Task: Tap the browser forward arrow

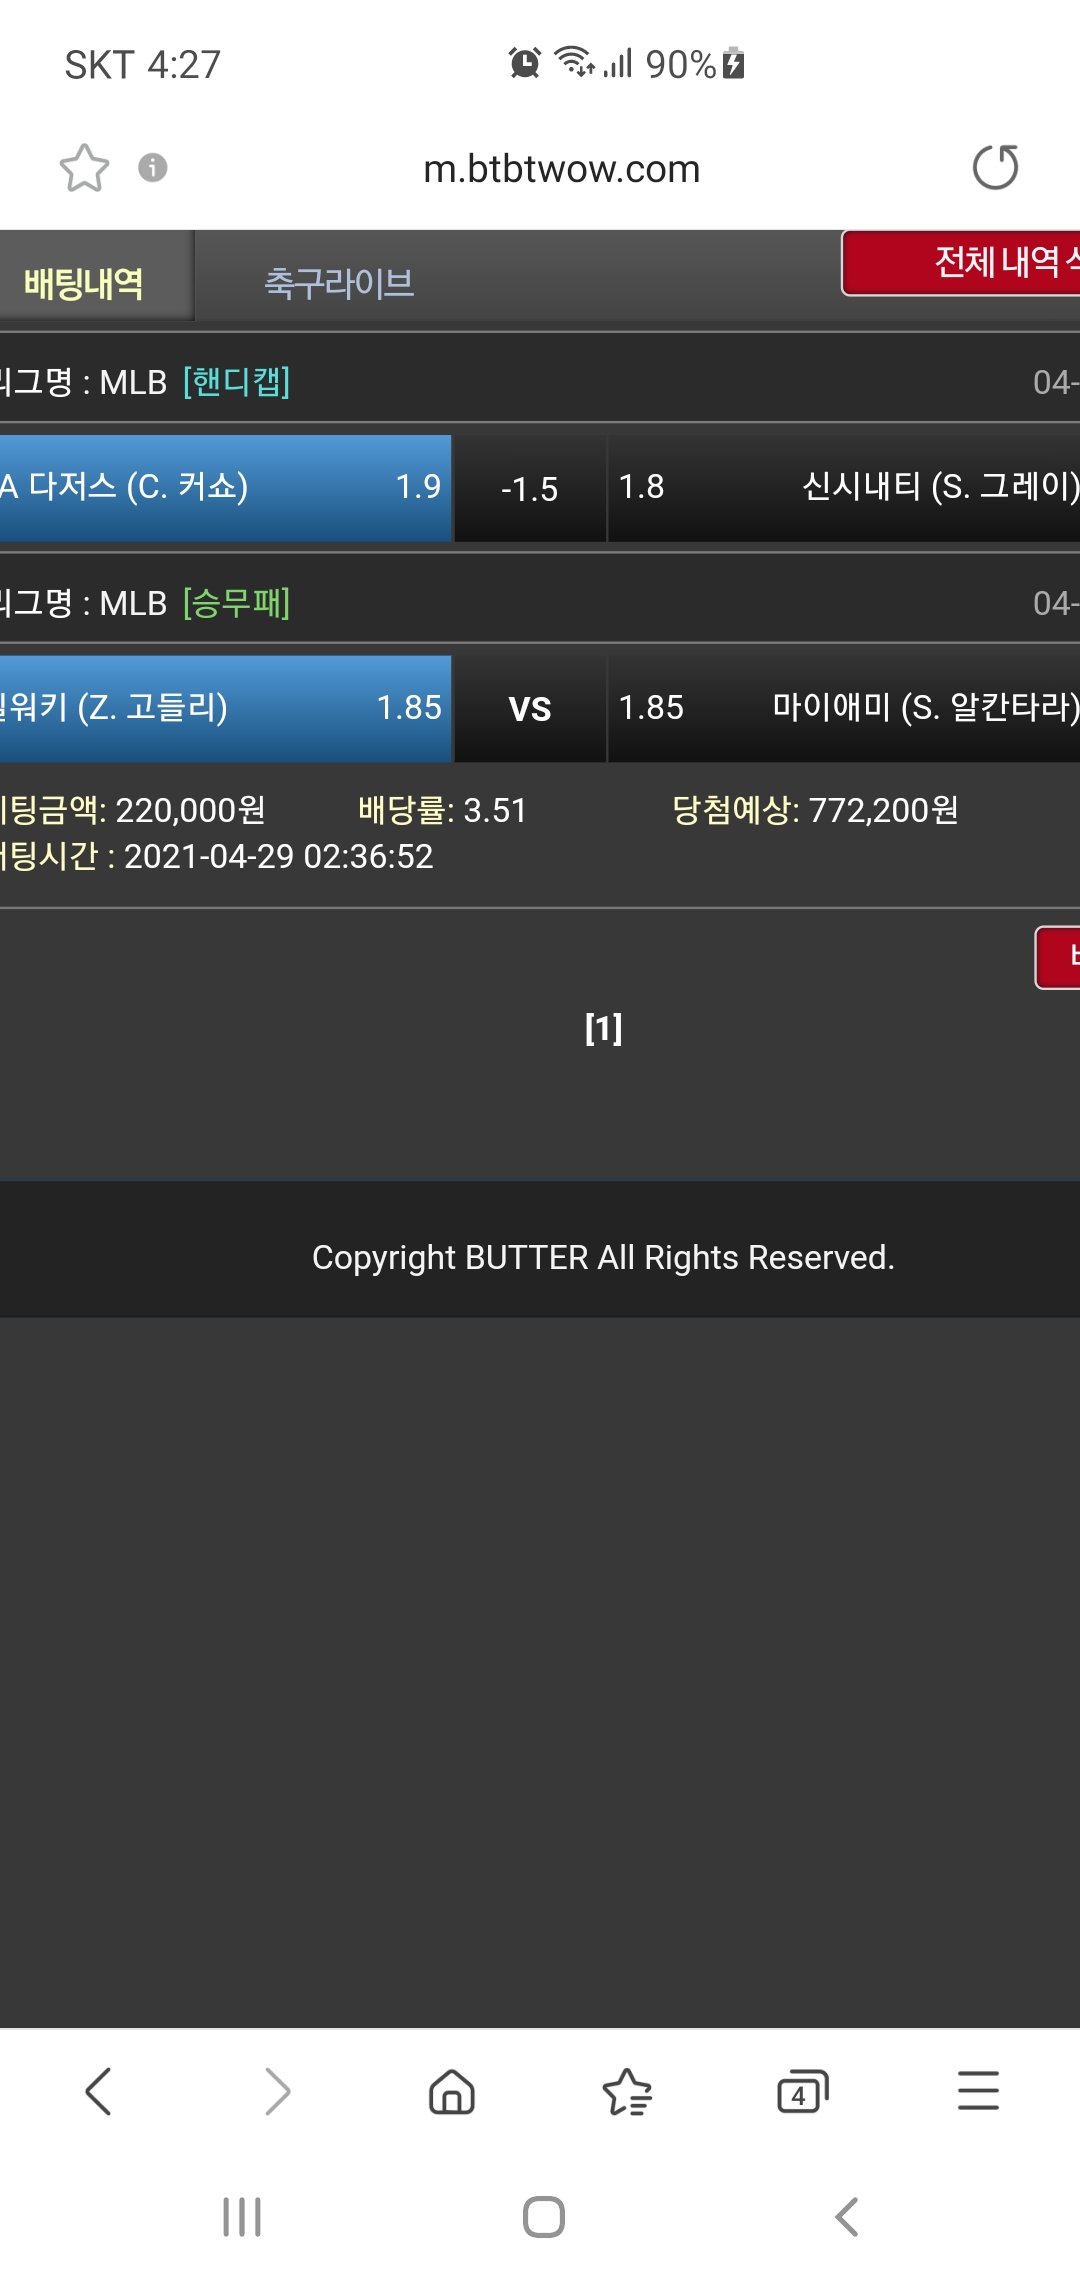Action: 276,2091
